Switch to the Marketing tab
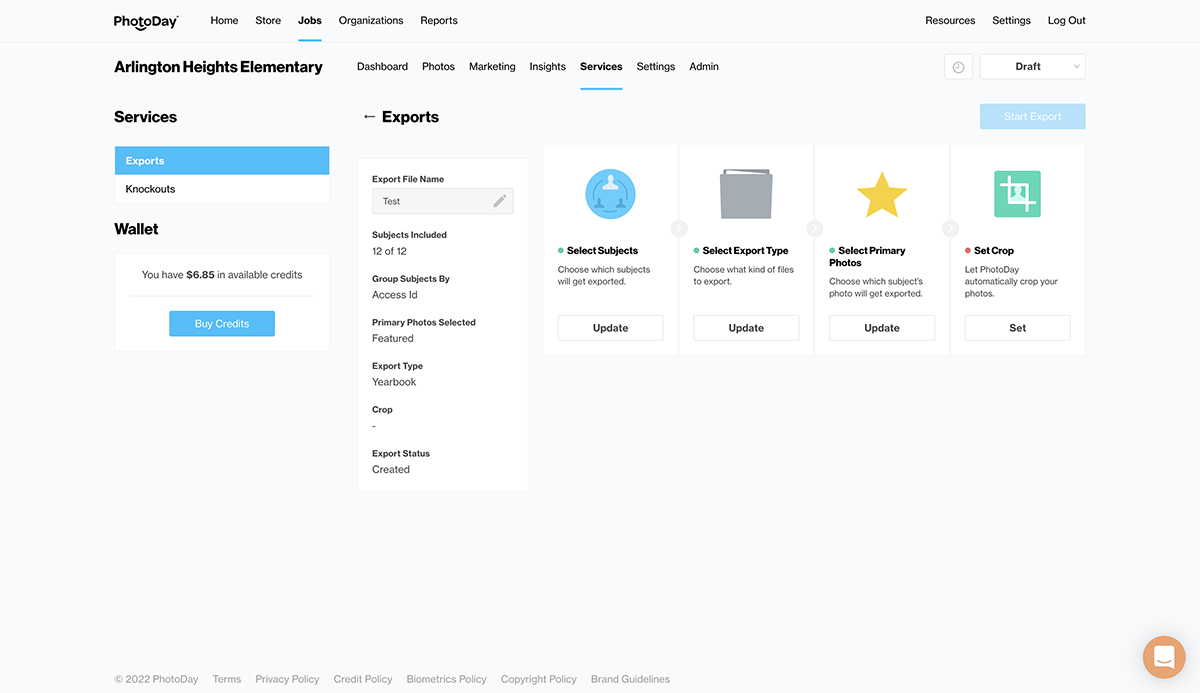This screenshot has height=693, width=1200. tap(492, 67)
